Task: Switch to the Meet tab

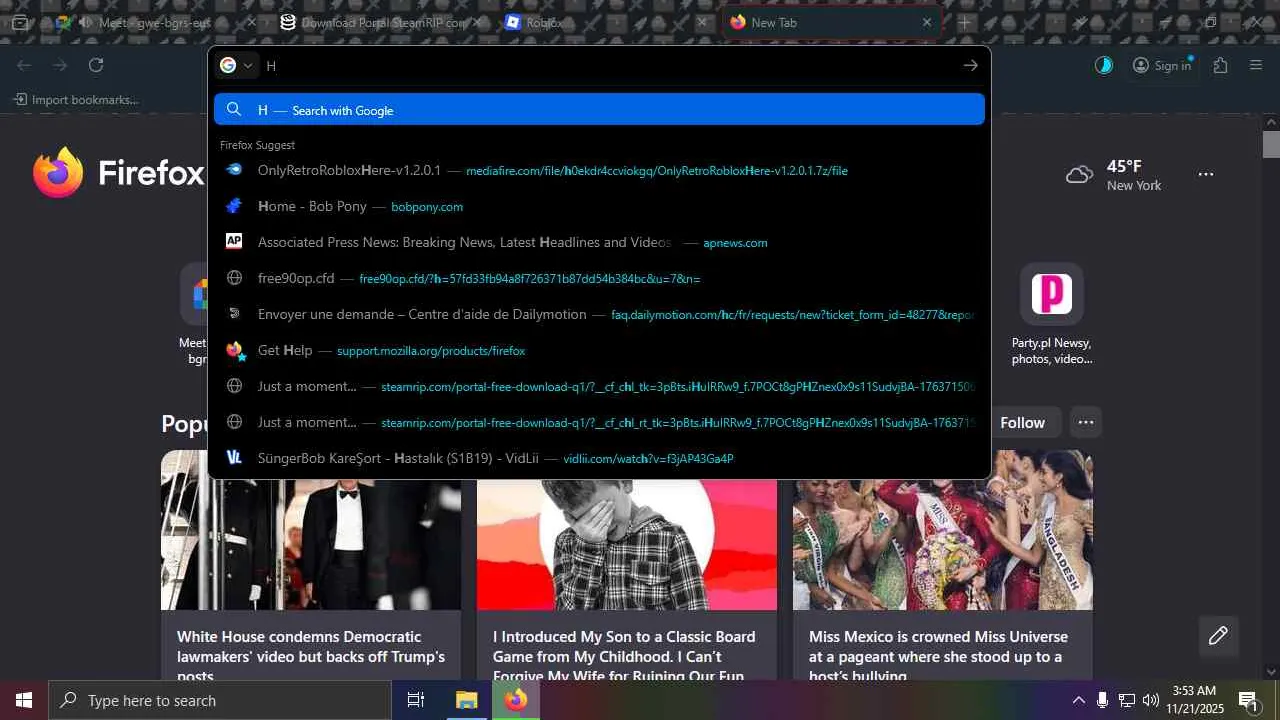Action: 156,22
